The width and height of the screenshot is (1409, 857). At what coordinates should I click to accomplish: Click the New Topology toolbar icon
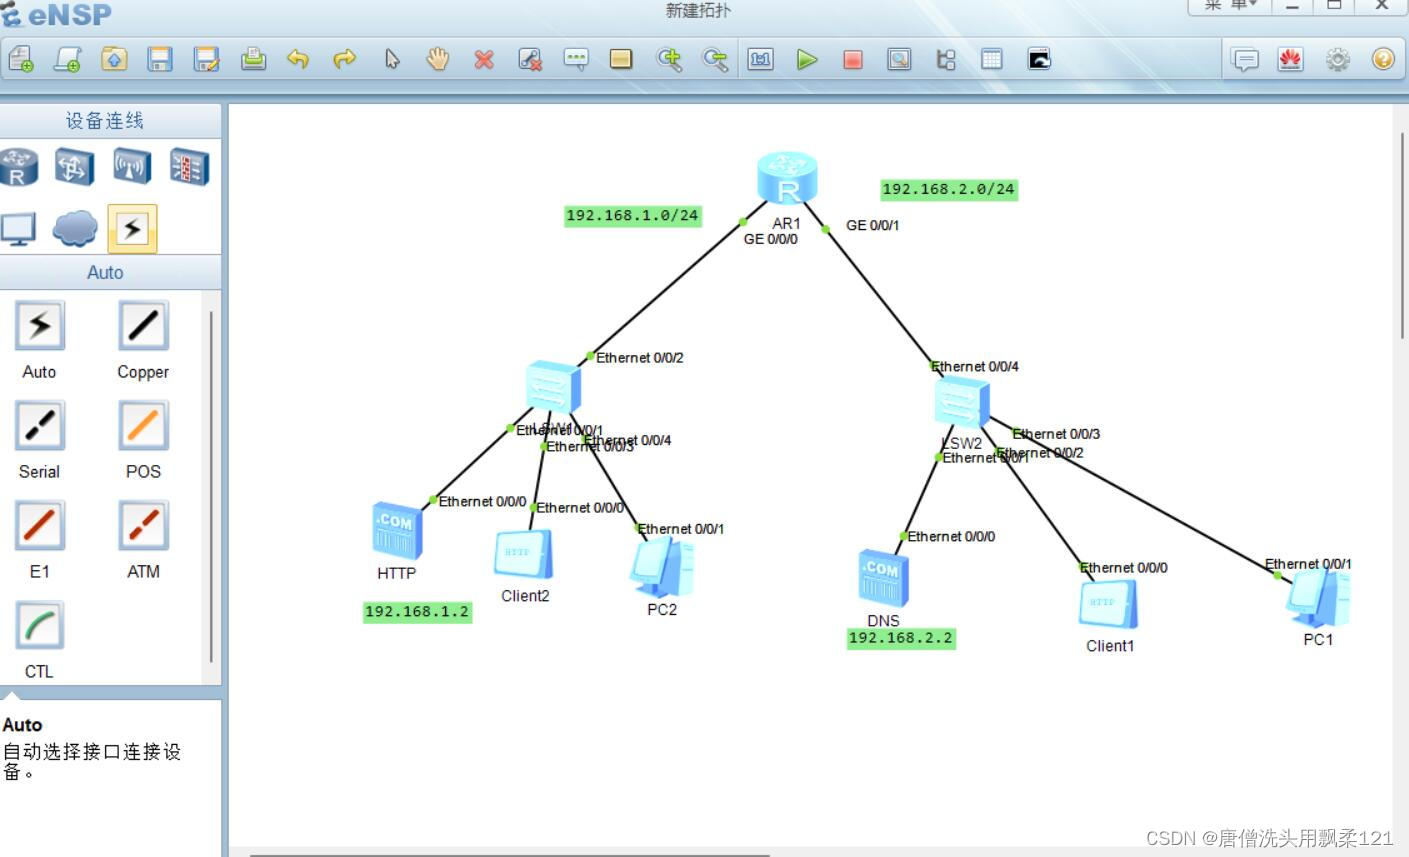tap(21, 60)
